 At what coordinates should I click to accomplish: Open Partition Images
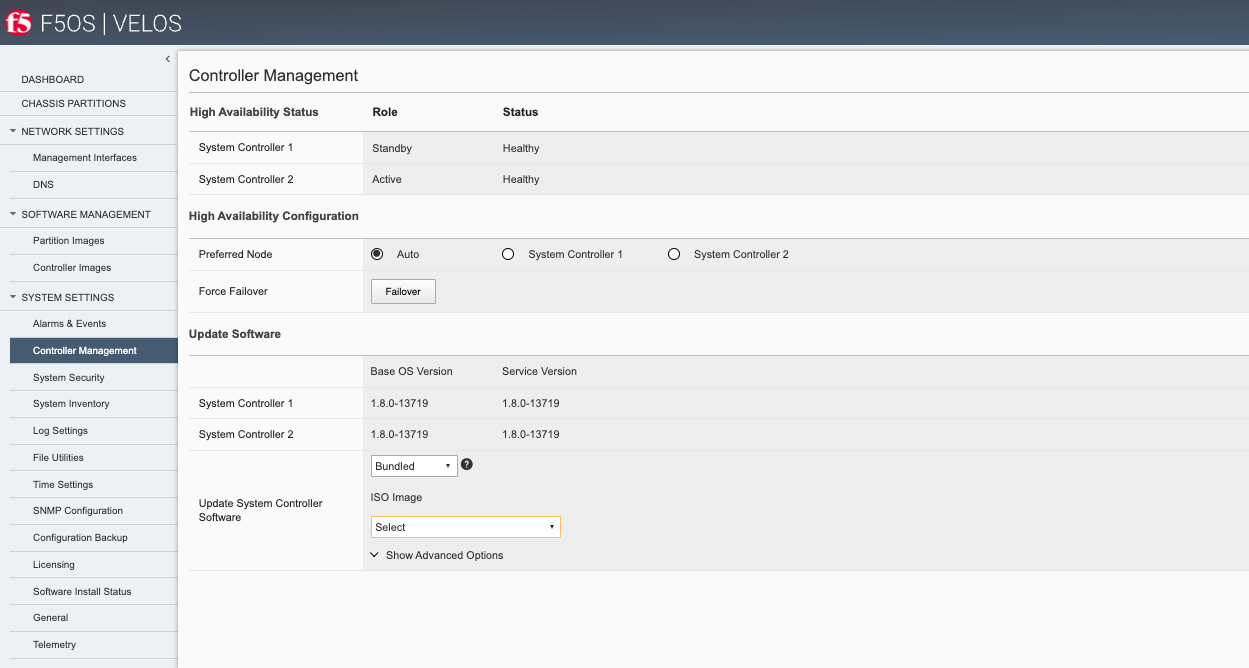coord(69,240)
